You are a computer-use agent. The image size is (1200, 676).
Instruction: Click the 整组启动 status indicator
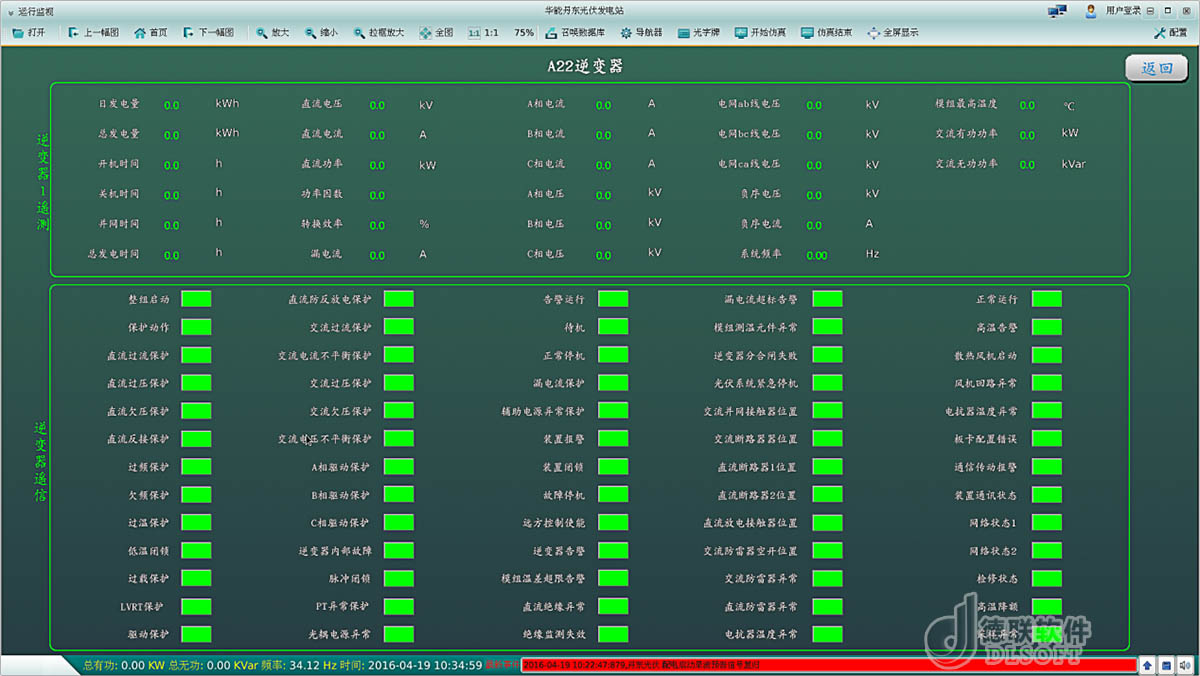tap(196, 299)
